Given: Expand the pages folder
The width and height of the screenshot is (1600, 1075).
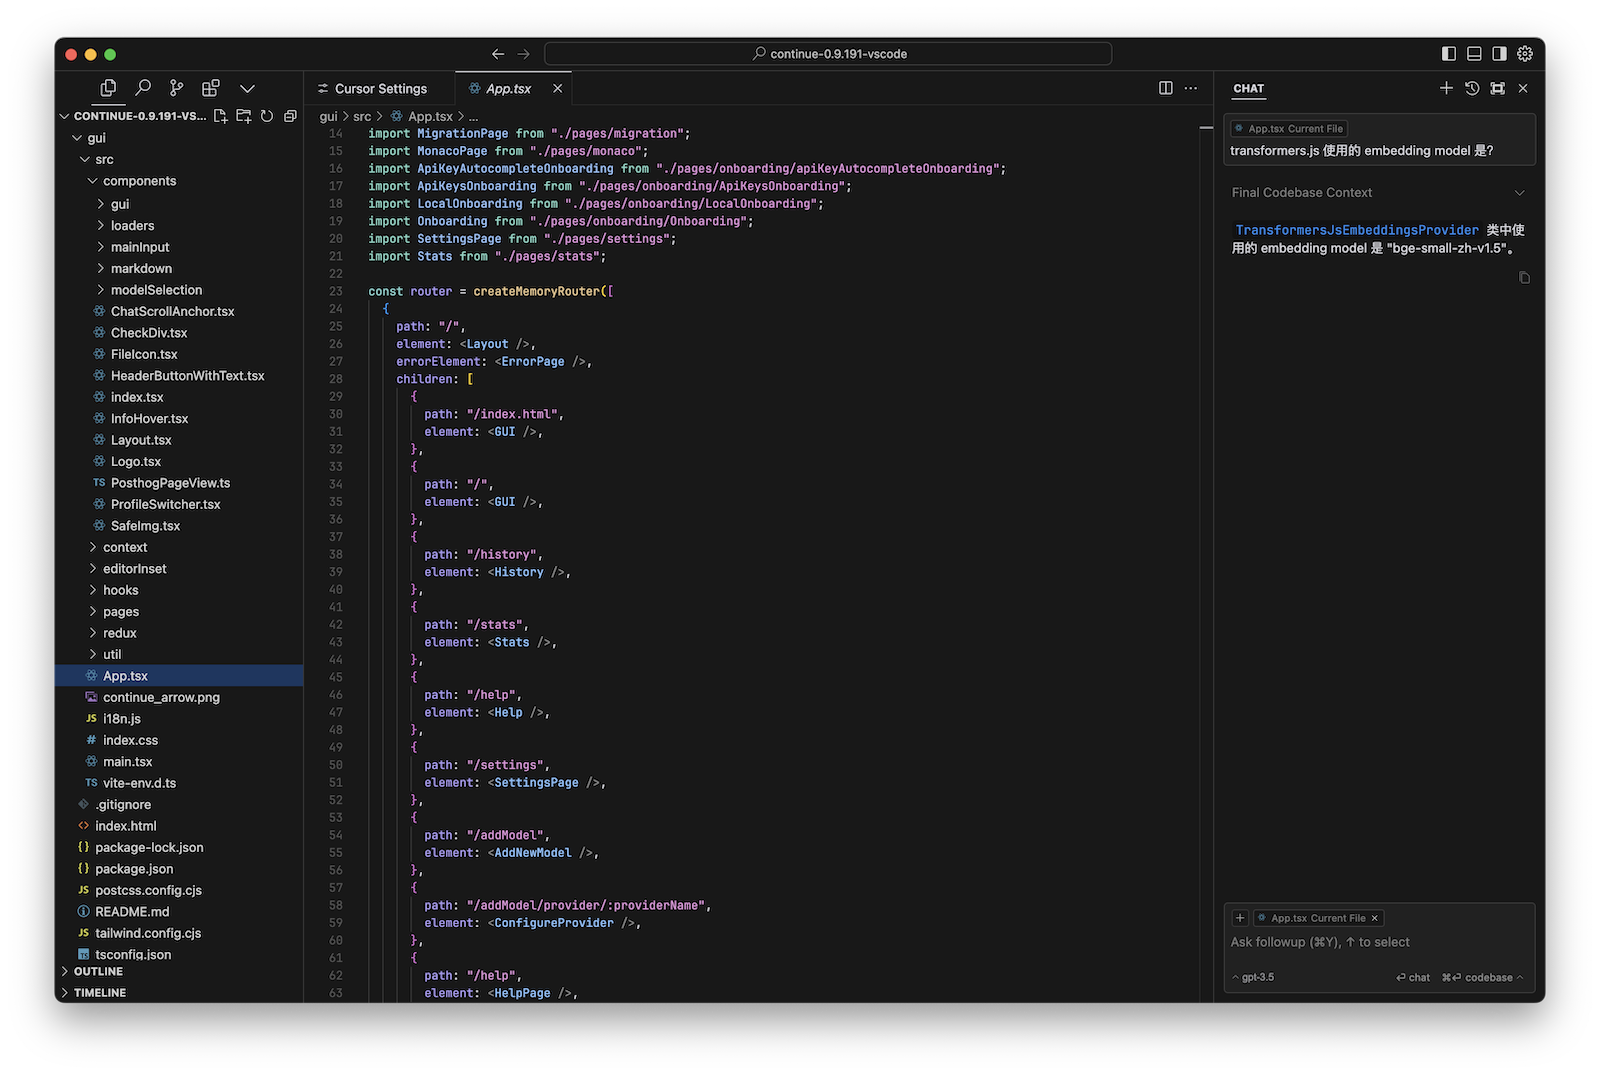Looking at the screenshot, I should click(121, 611).
